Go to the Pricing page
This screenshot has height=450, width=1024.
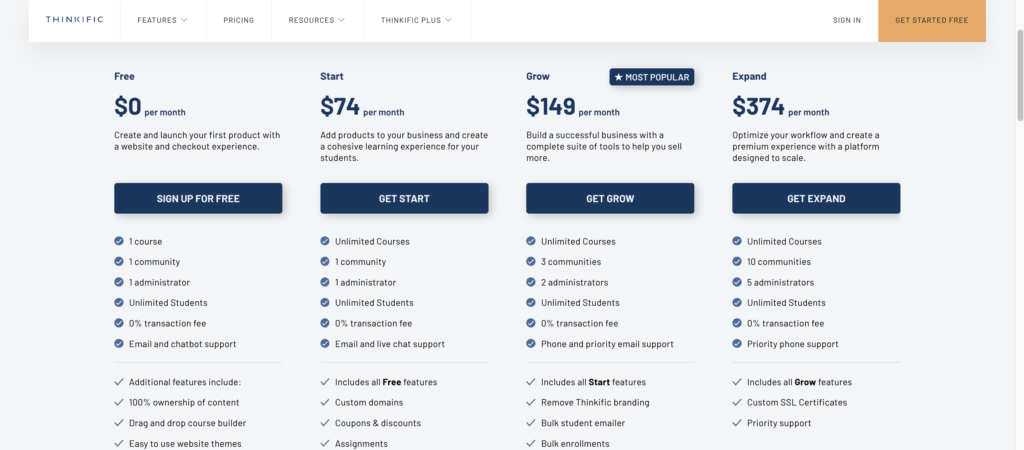tap(238, 20)
